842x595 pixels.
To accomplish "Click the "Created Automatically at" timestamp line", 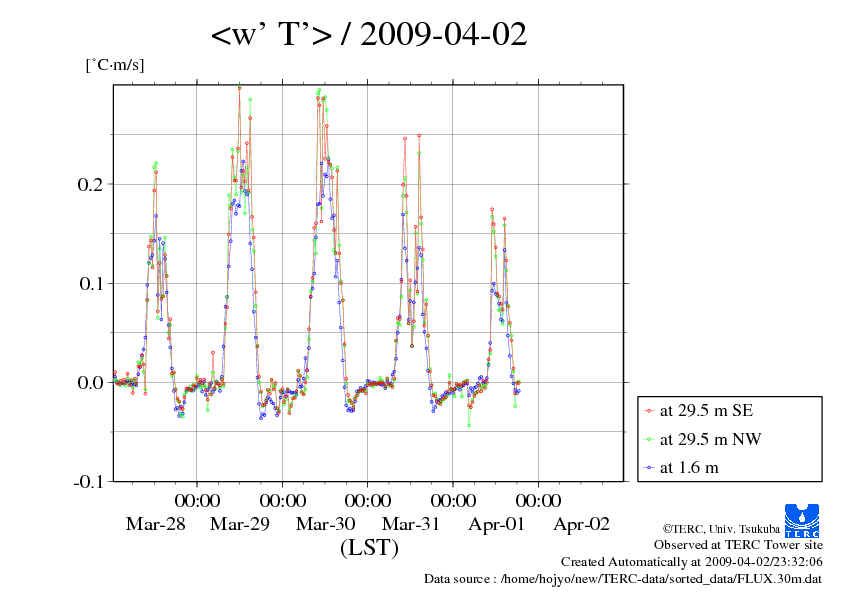I will tap(692, 562).
